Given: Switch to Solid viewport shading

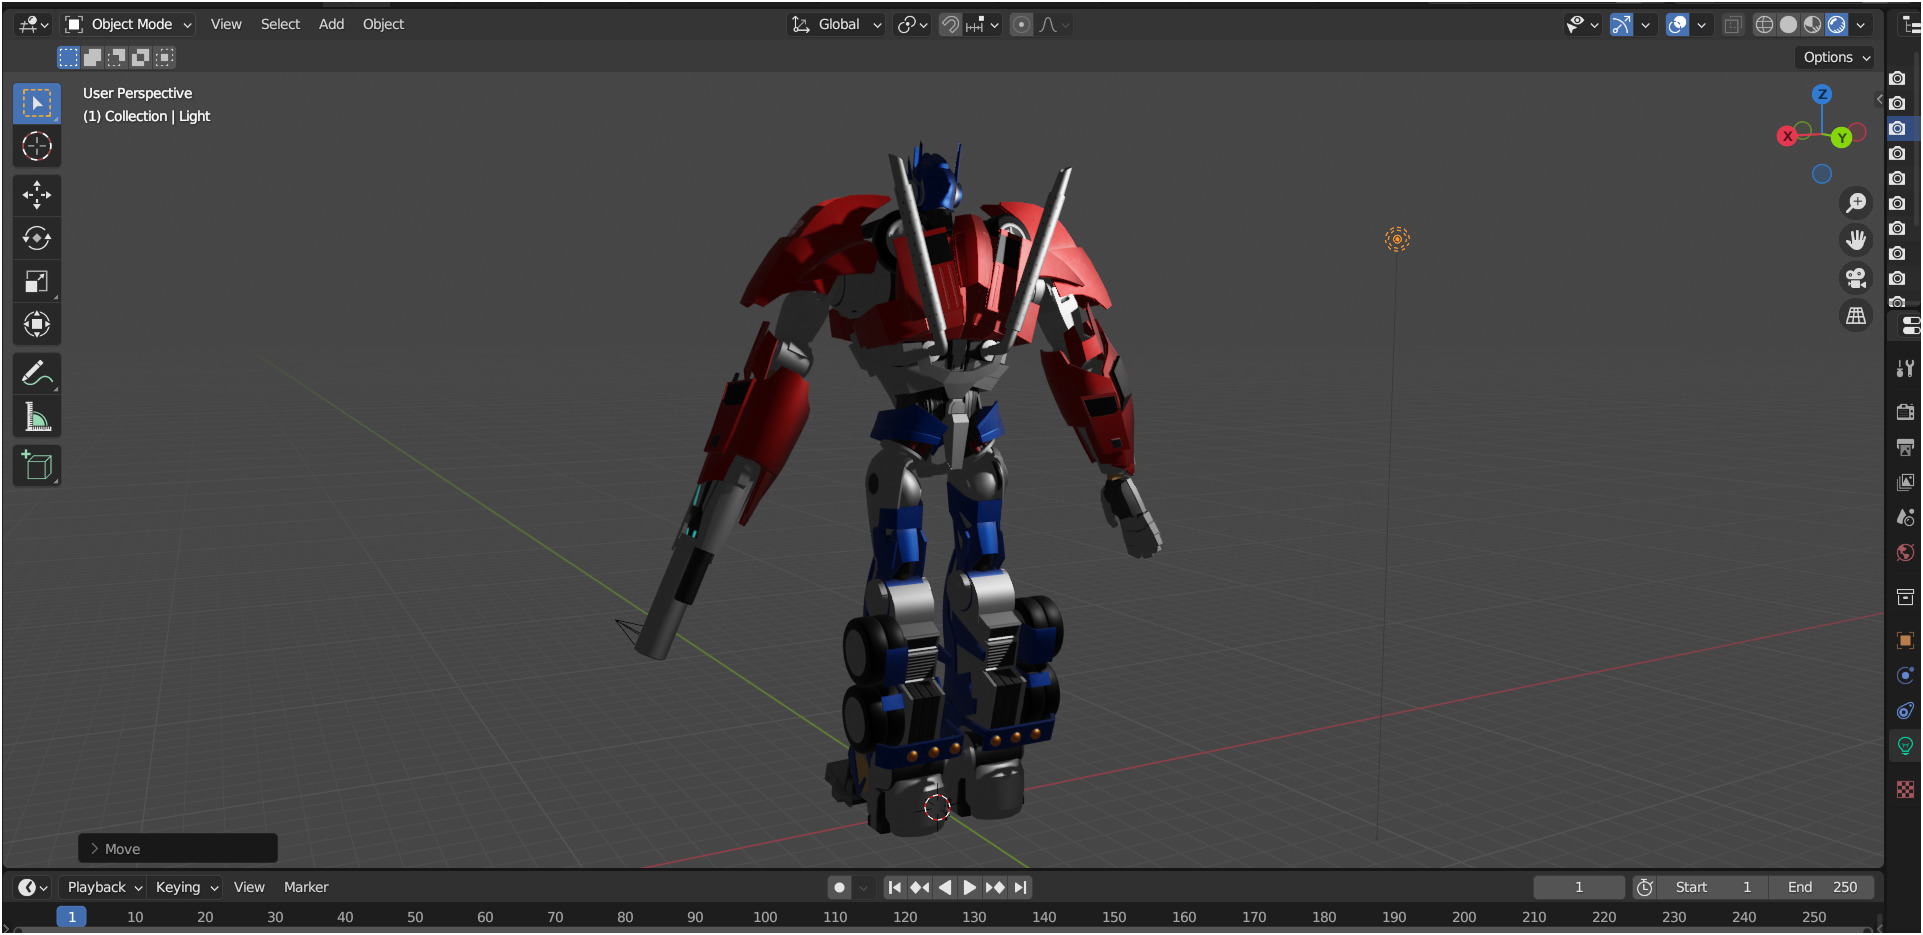Looking at the screenshot, I should point(1789,24).
